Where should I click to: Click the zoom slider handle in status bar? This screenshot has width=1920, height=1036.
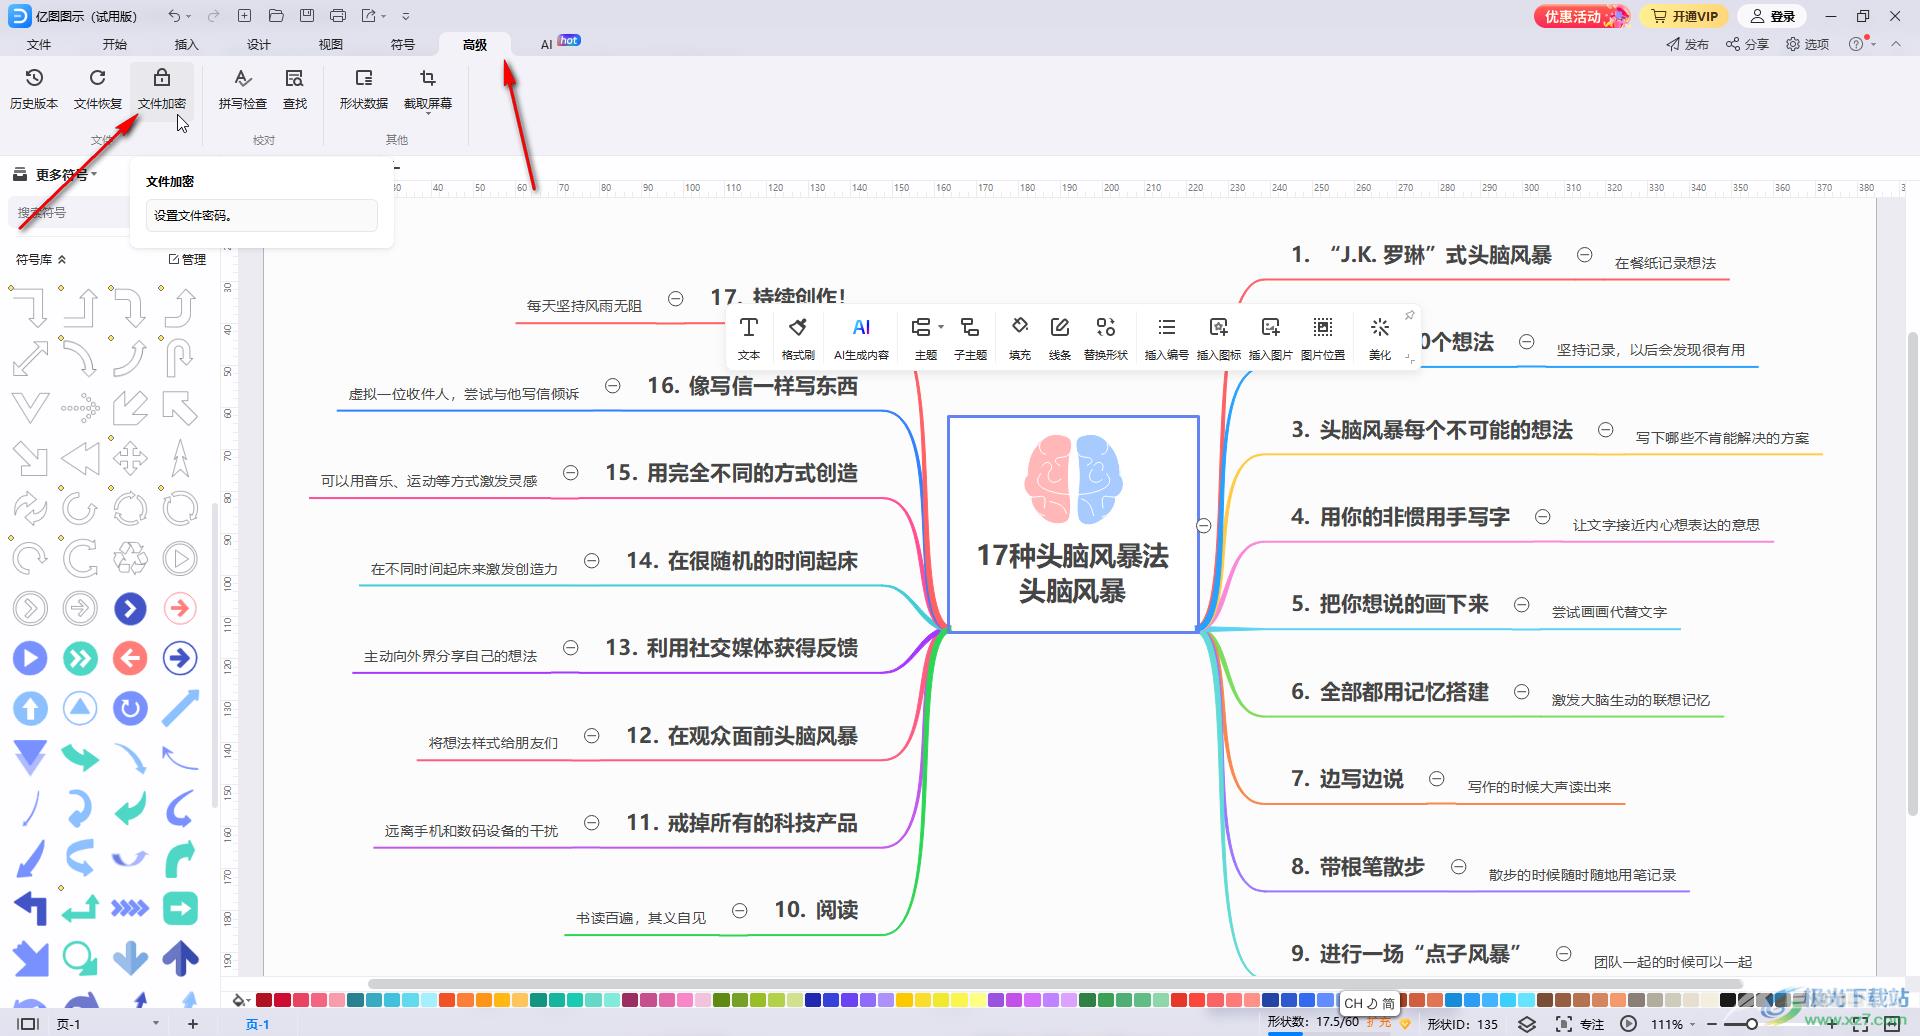[x=1752, y=1024]
